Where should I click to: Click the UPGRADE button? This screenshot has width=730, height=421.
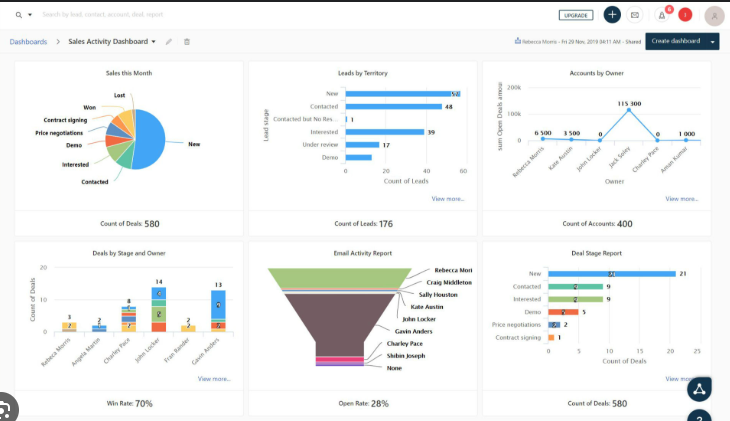tap(575, 15)
